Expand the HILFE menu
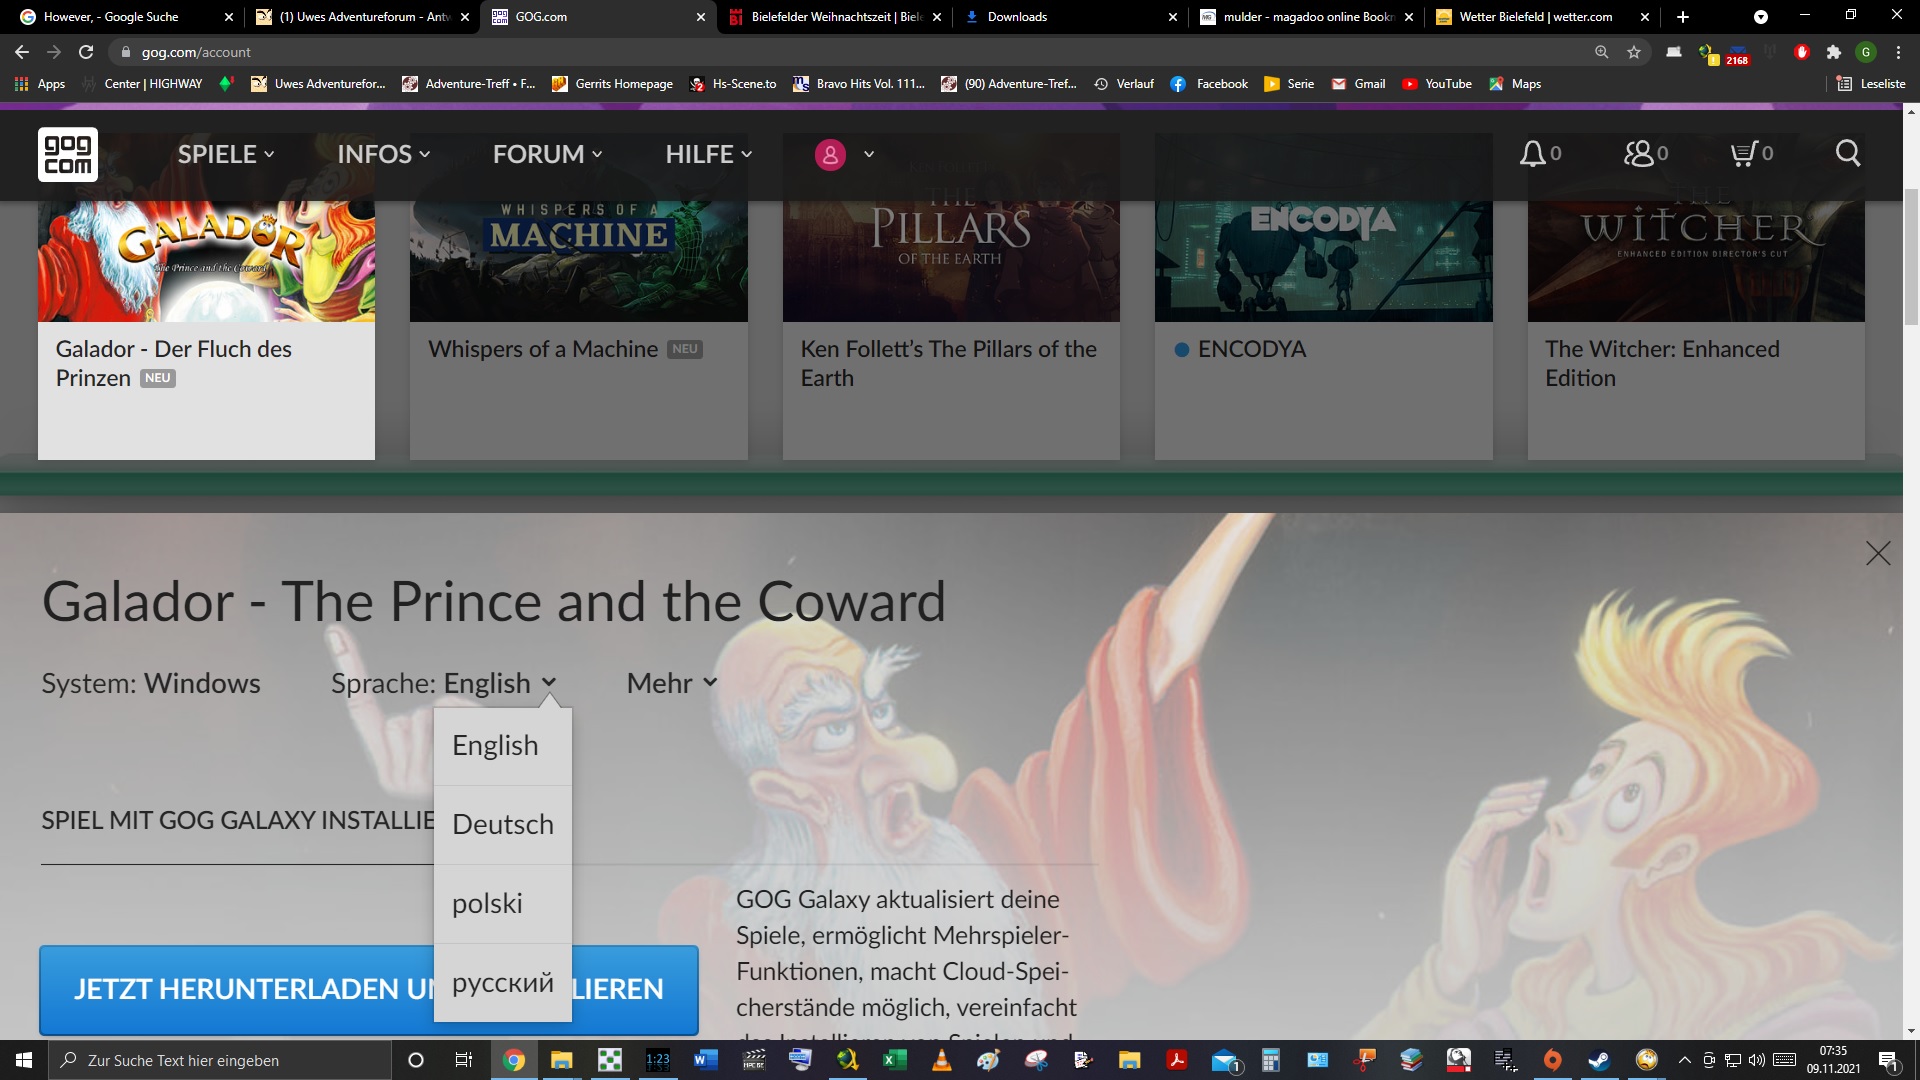 [709, 154]
